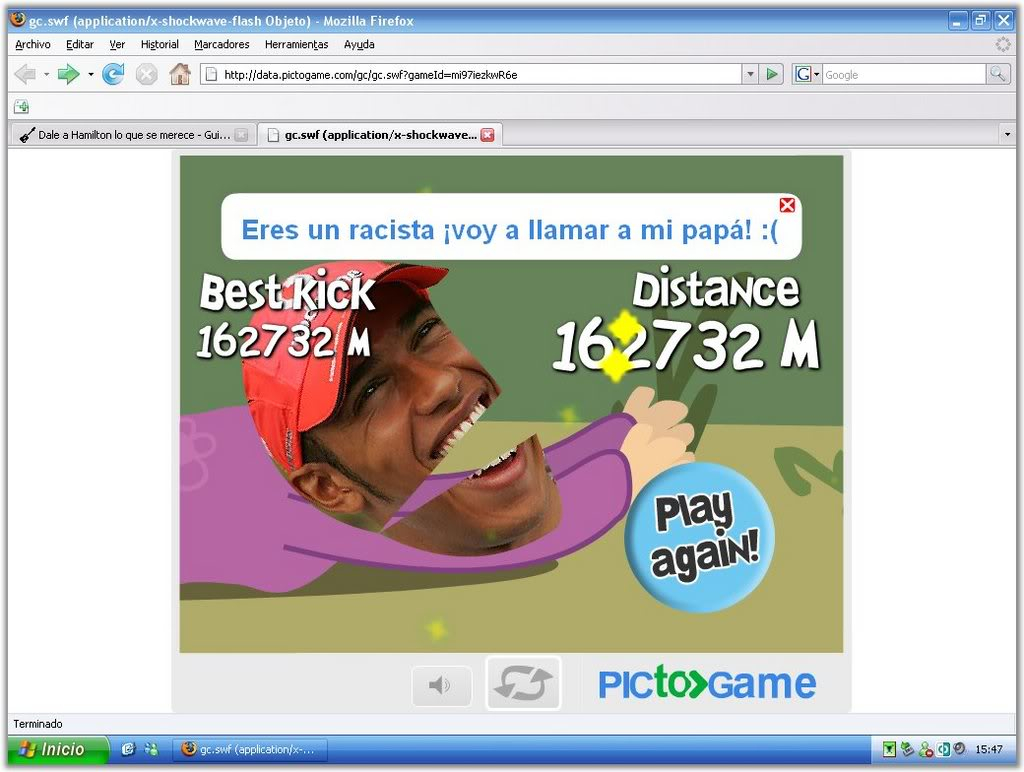
Task: Mute the game sound
Action: 440,685
